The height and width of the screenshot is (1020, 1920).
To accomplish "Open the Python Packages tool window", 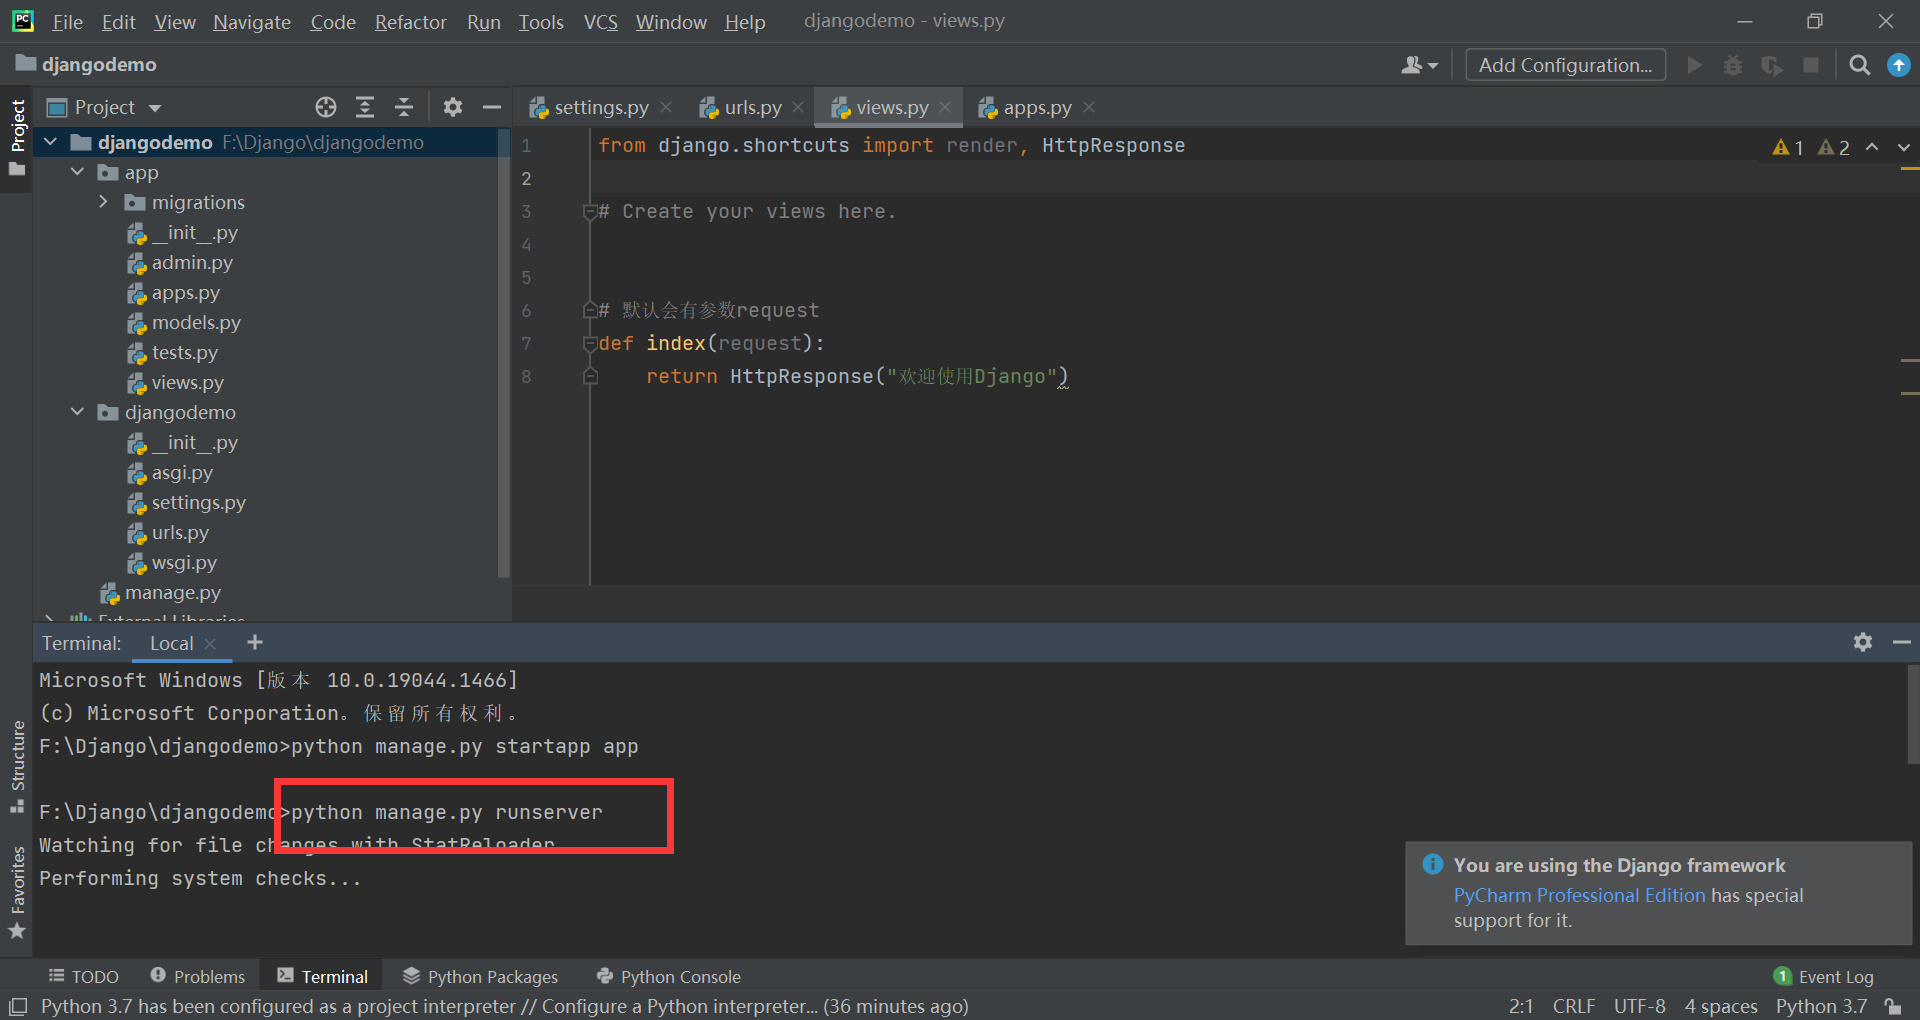I will [x=480, y=977].
